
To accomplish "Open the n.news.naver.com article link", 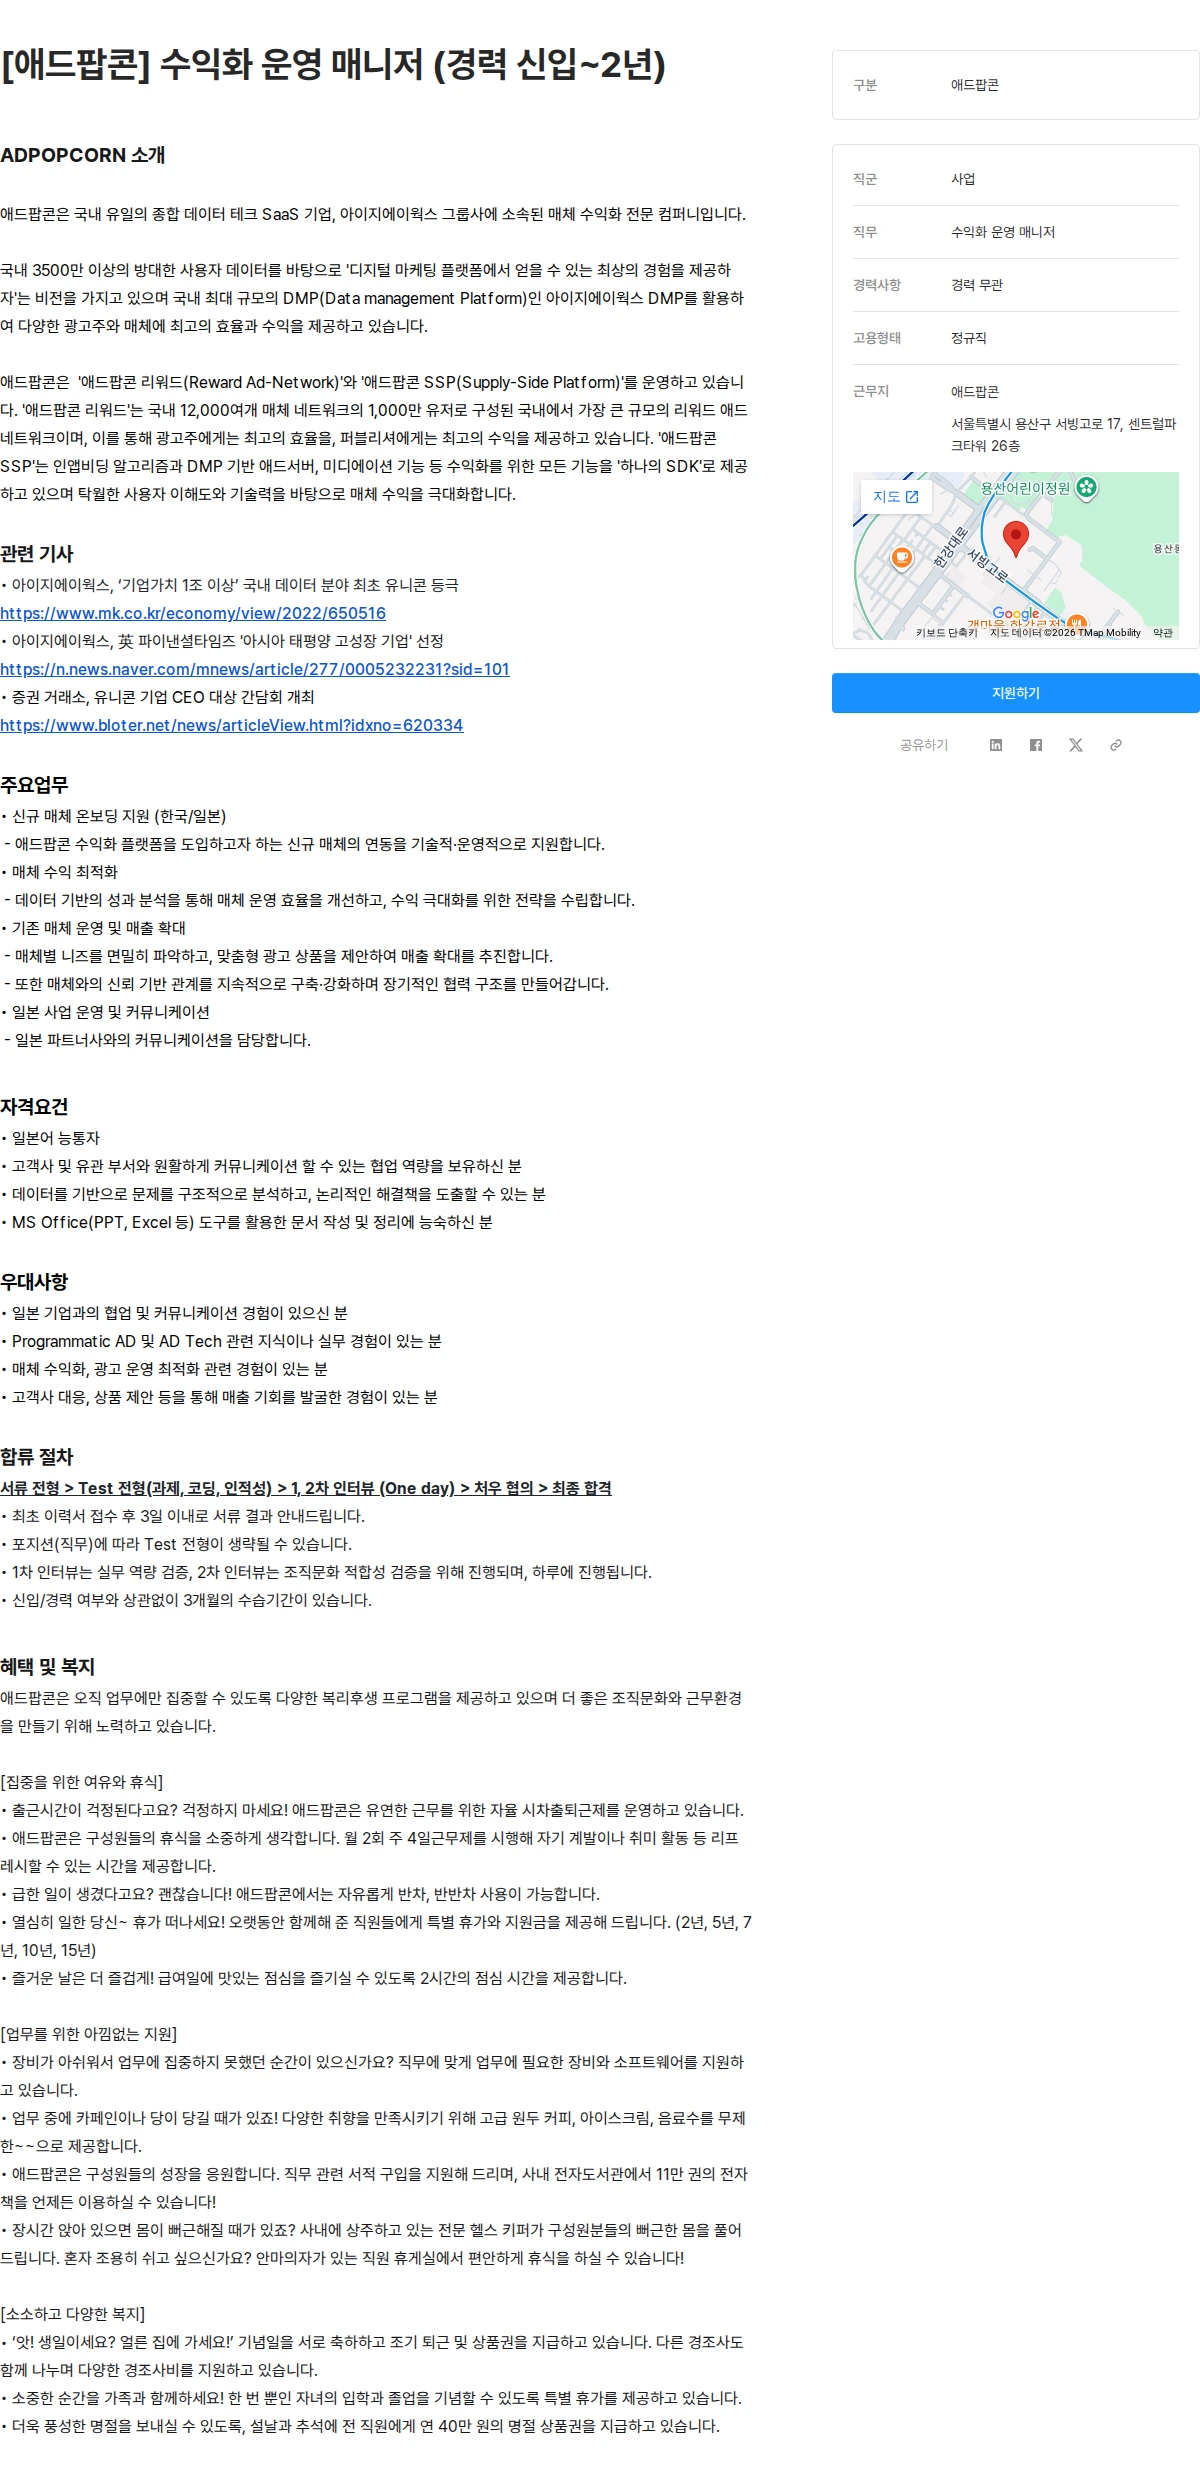I will [255, 669].
